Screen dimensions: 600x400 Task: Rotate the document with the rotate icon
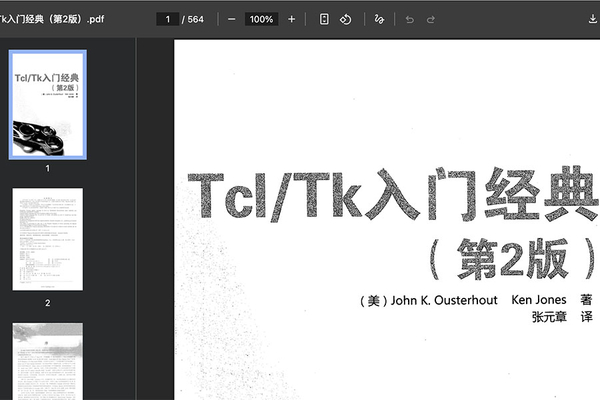pyautogui.click(x=346, y=19)
